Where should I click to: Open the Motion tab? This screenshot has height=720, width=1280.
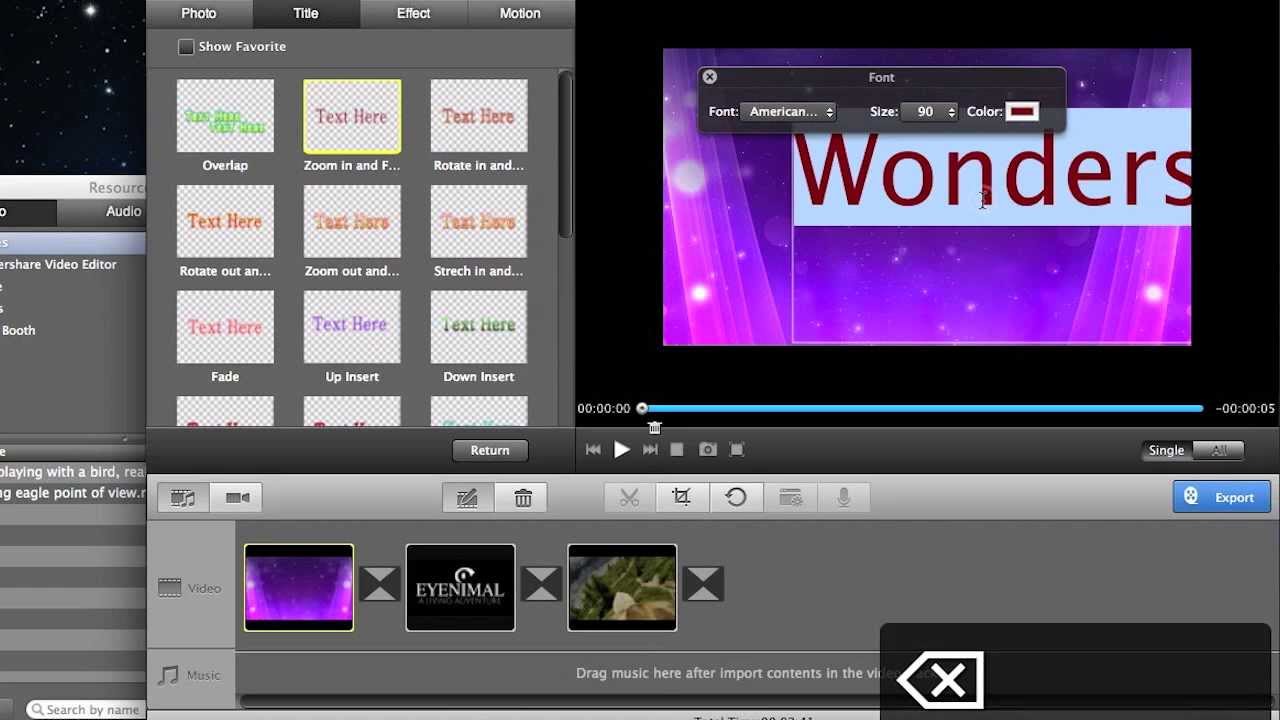[x=520, y=13]
